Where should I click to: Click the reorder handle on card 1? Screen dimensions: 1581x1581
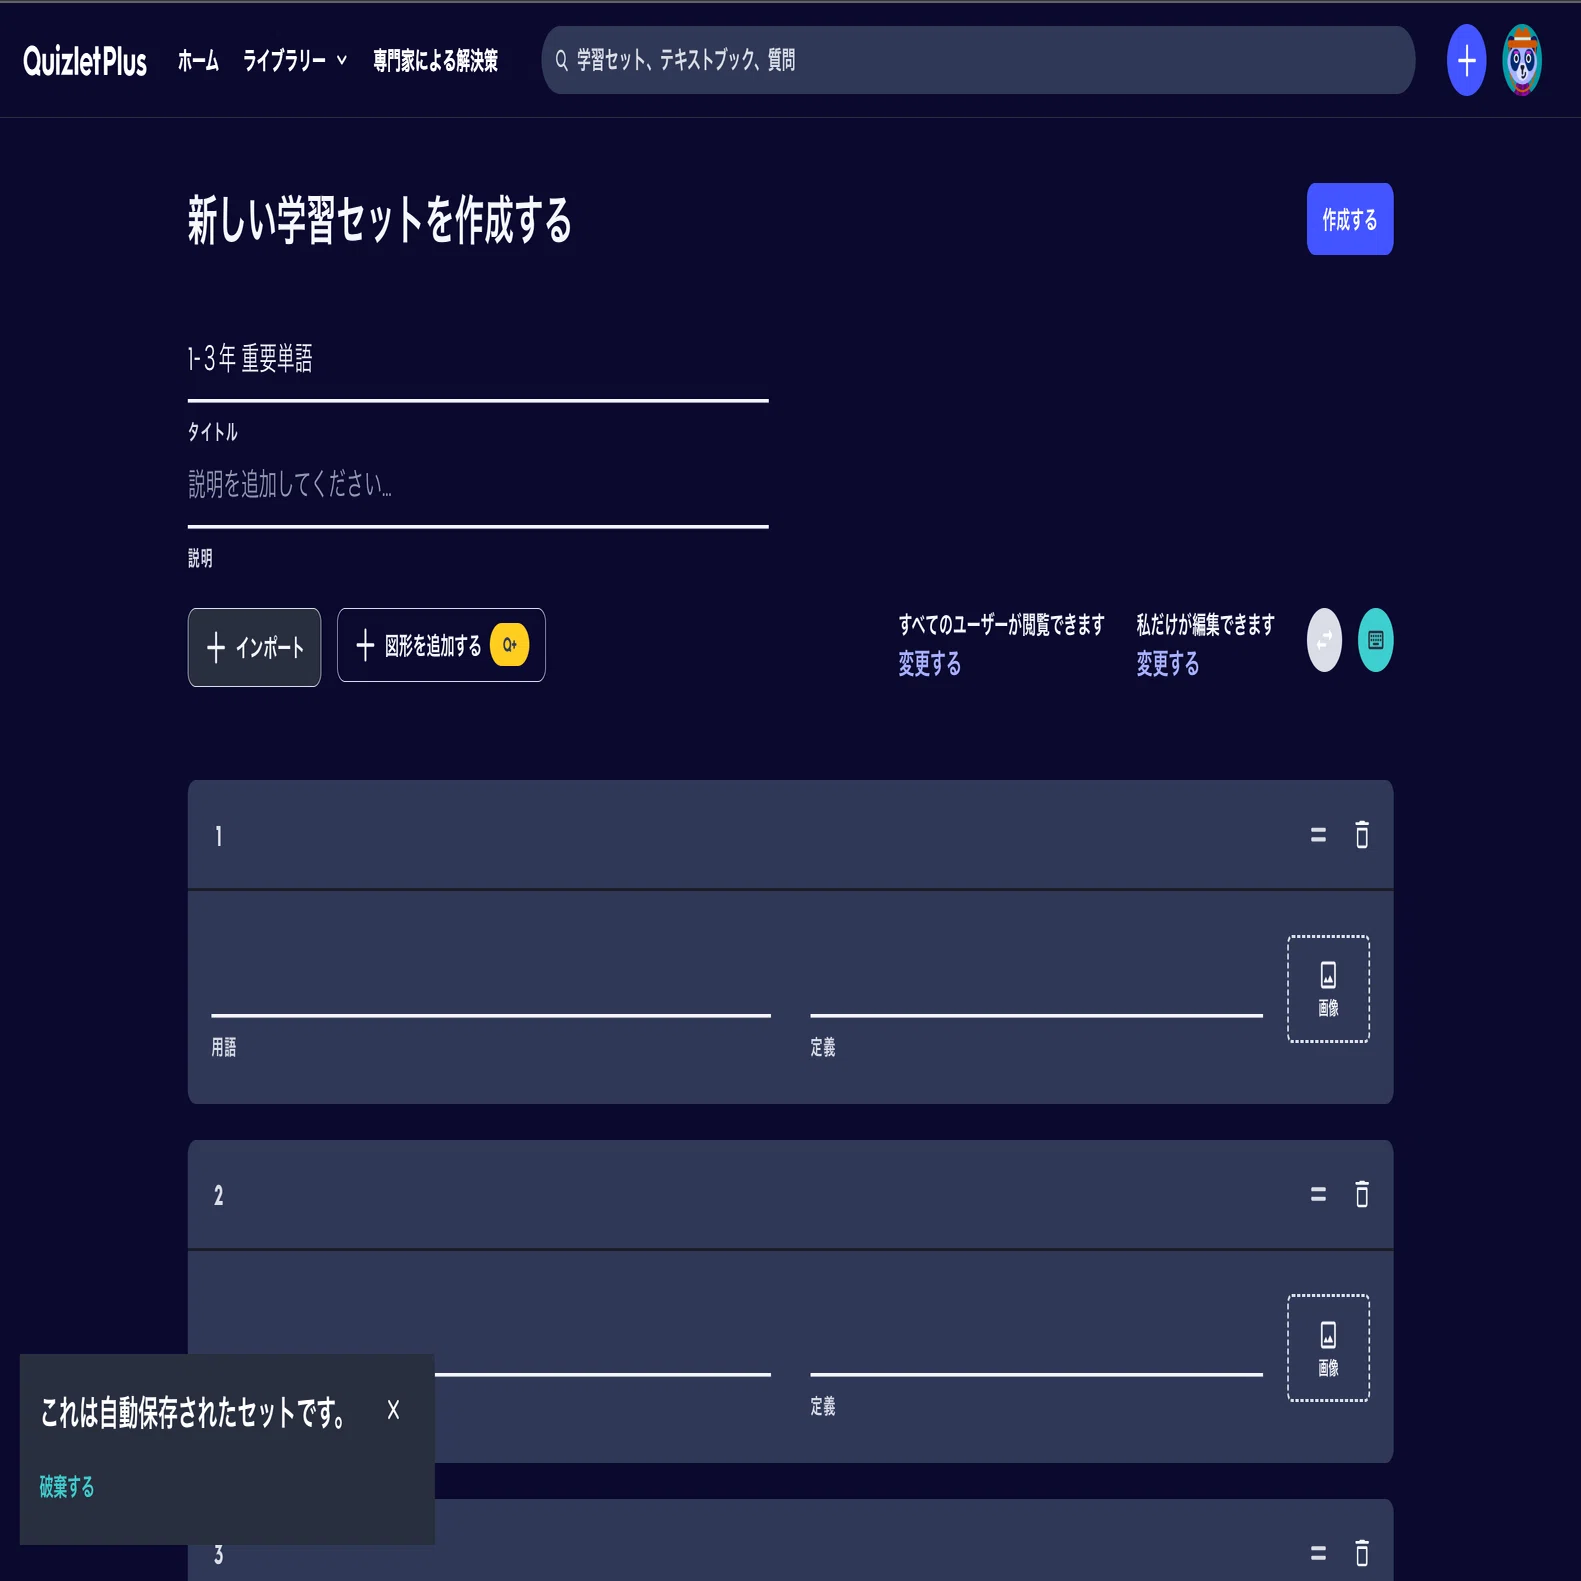[1318, 835]
